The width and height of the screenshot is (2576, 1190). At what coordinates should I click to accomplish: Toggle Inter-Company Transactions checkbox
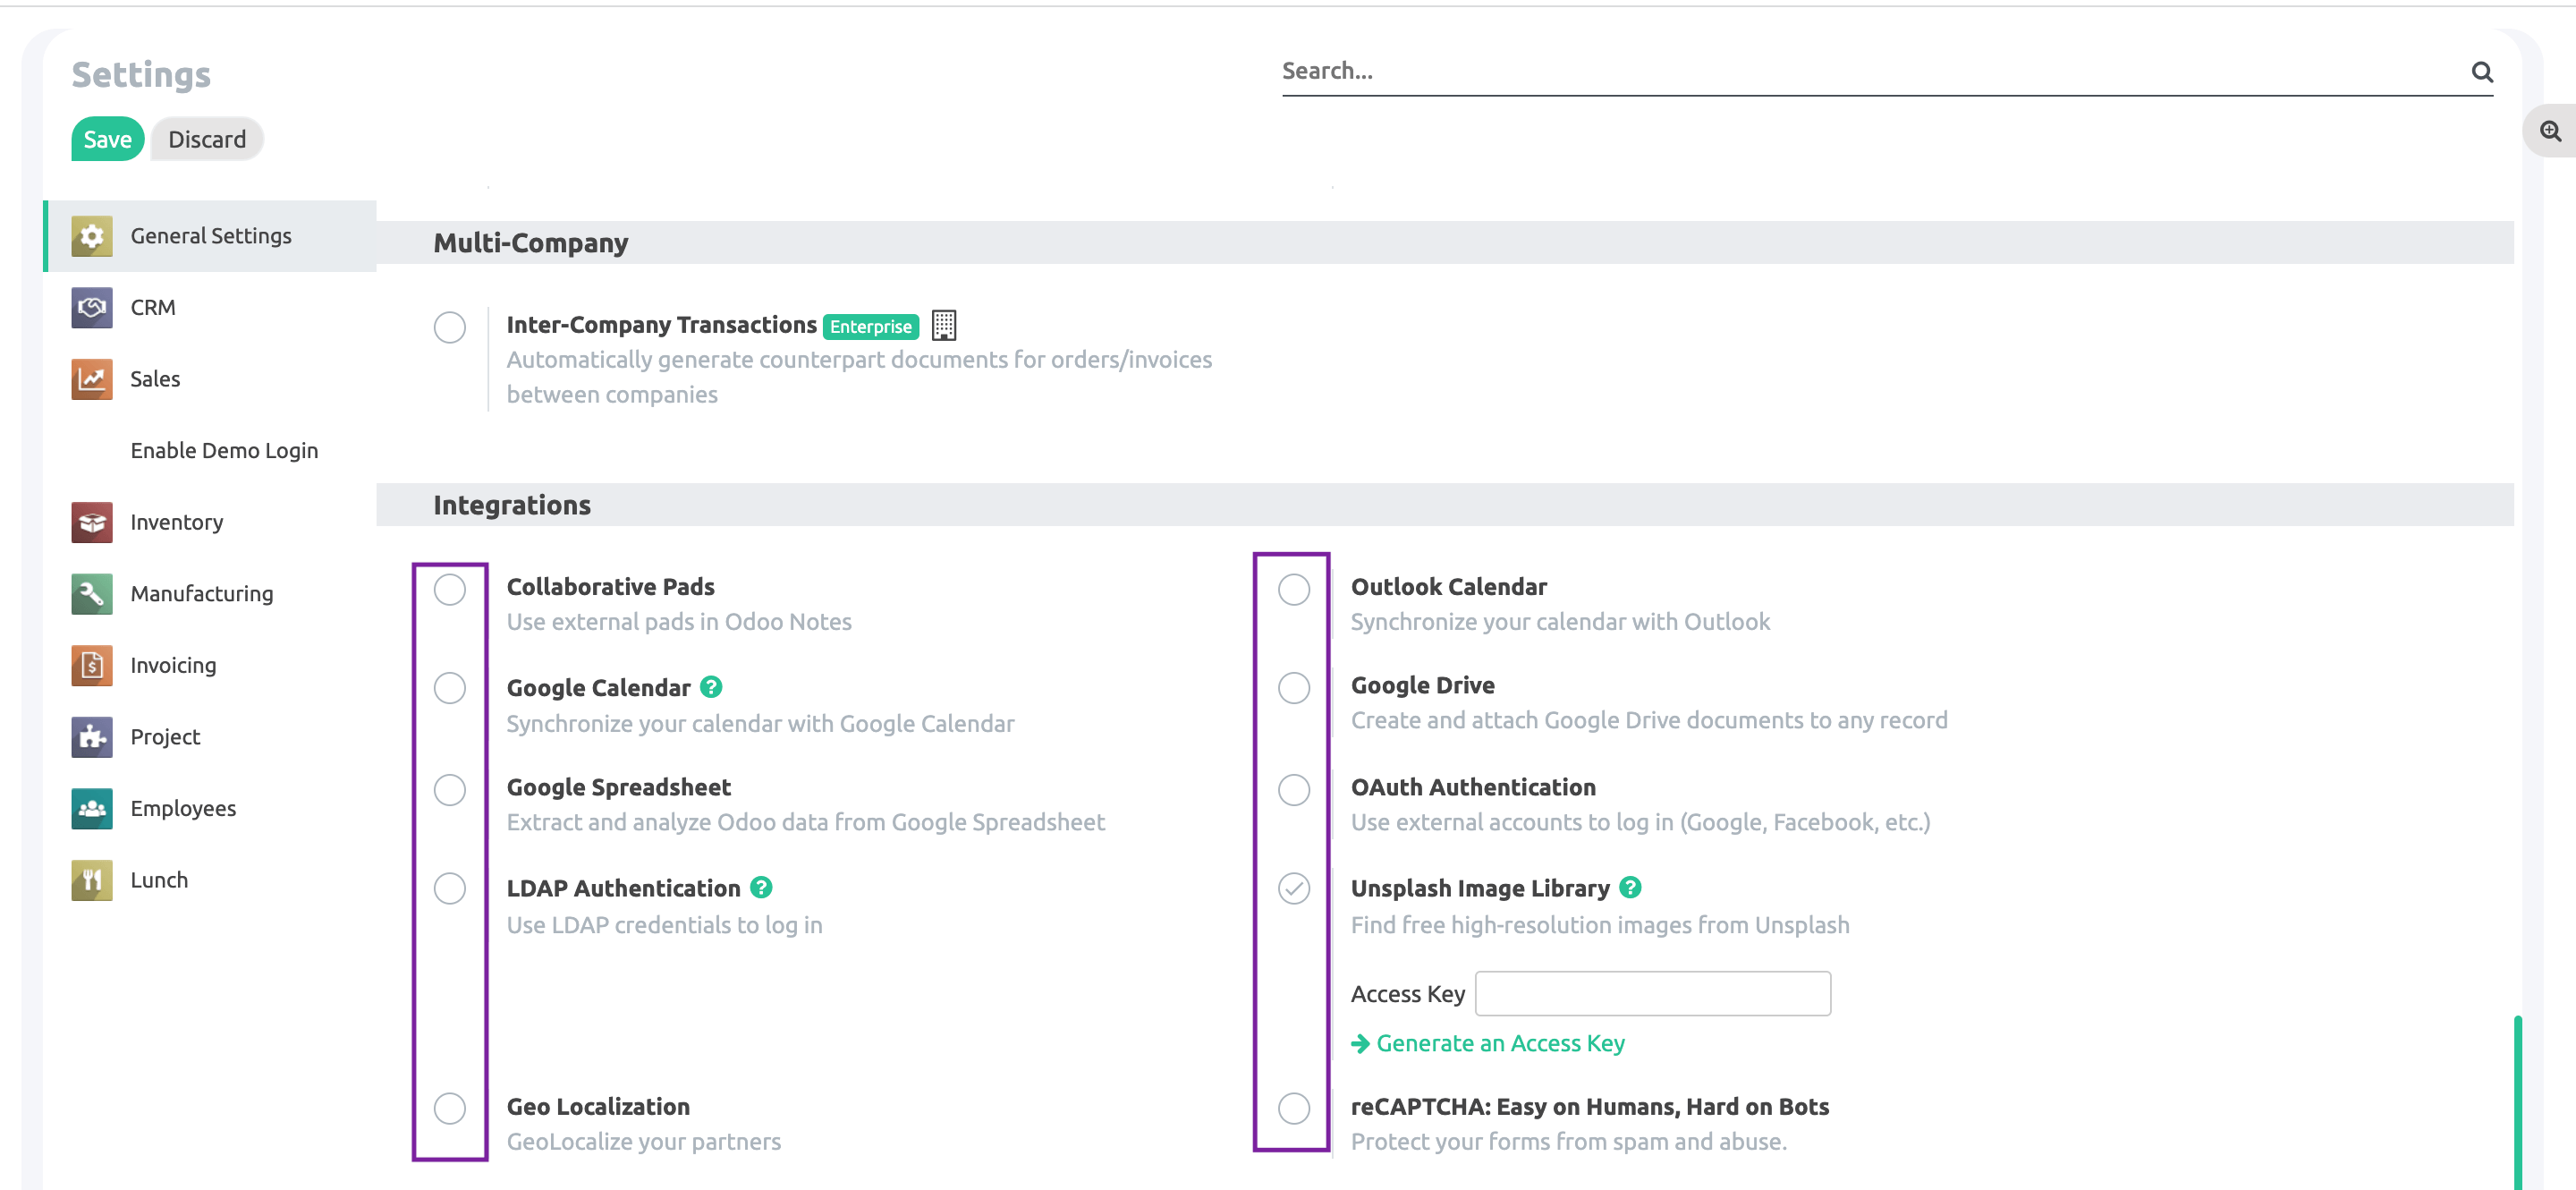[450, 327]
